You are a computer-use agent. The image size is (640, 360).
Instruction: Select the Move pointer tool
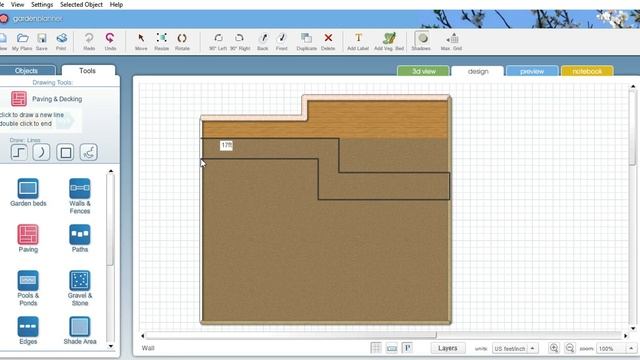(141, 38)
